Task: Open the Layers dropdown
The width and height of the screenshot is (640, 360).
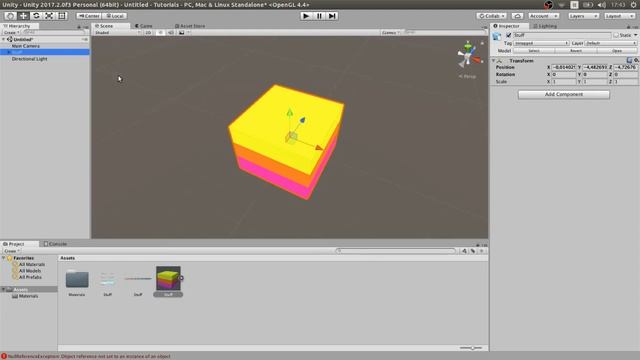Action: (584, 16)
